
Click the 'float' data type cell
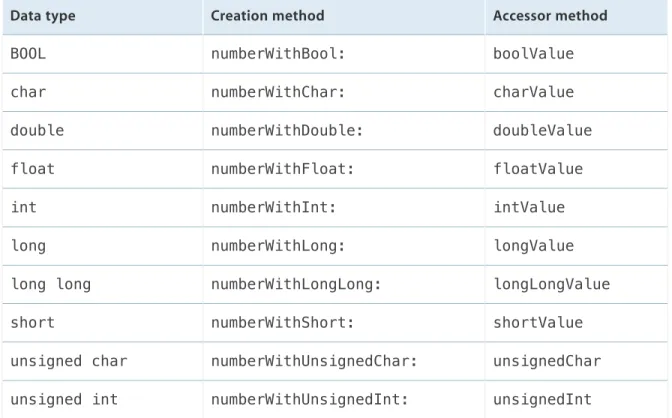[x=102, y=169]
